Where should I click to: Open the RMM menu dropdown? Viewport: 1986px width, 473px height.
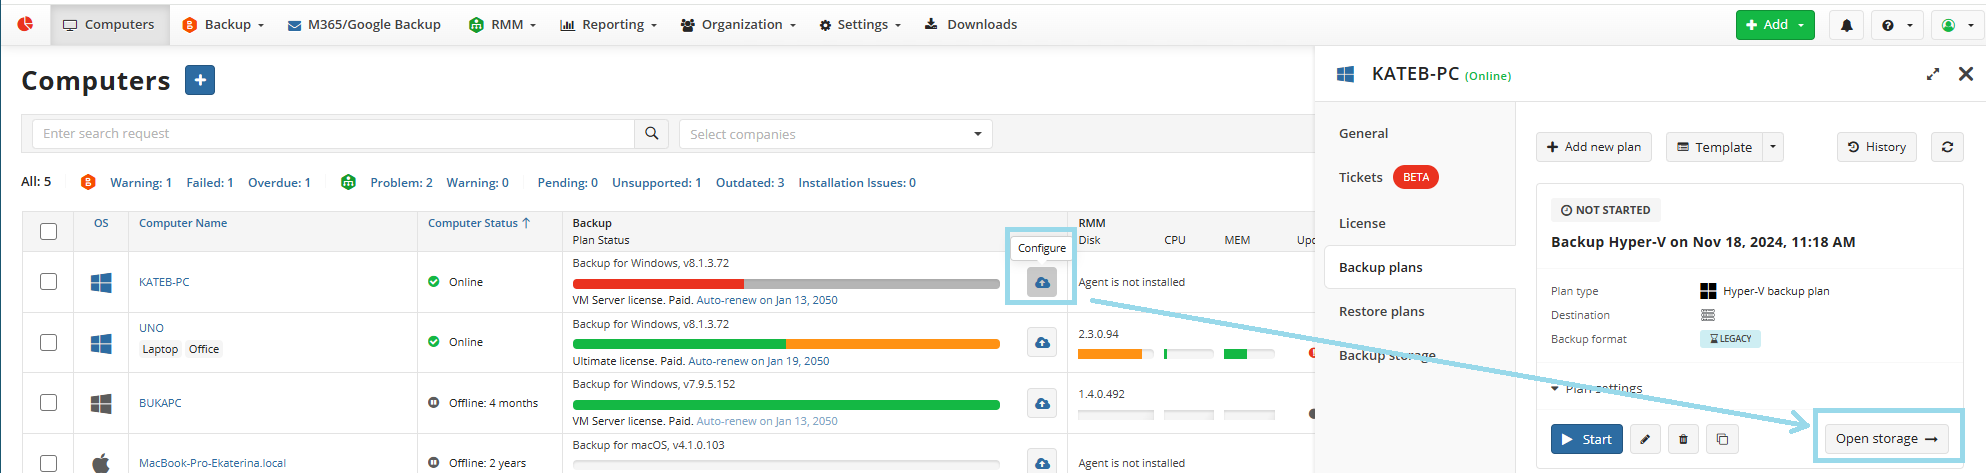tap(502, 24)
